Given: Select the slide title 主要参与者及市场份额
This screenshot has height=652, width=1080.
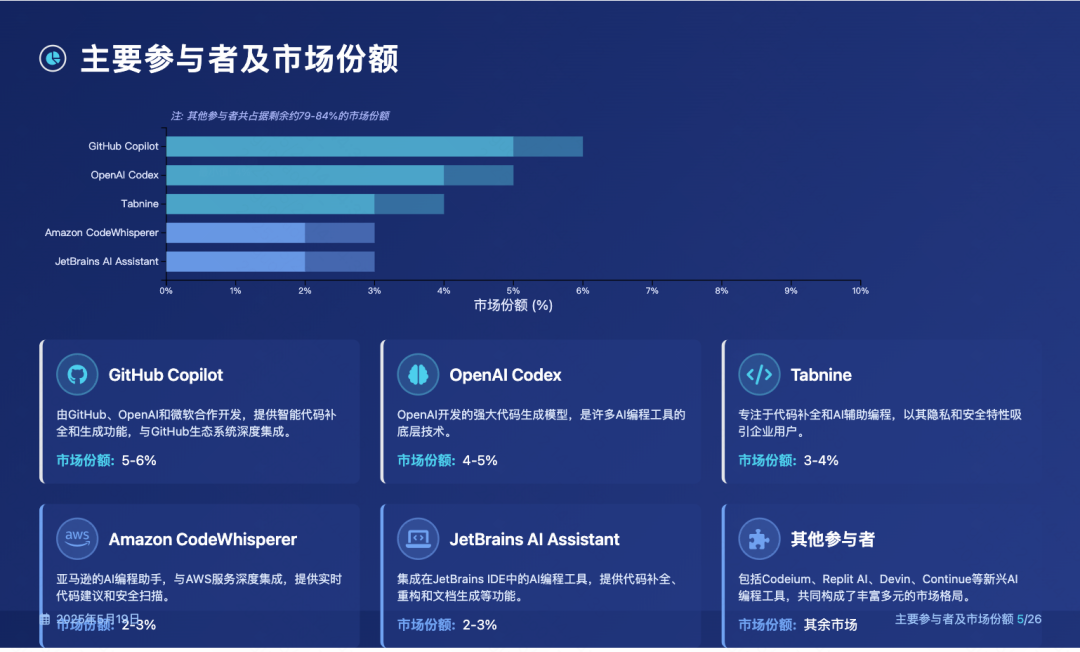Looking at the screenshot, I should (240, 59).
